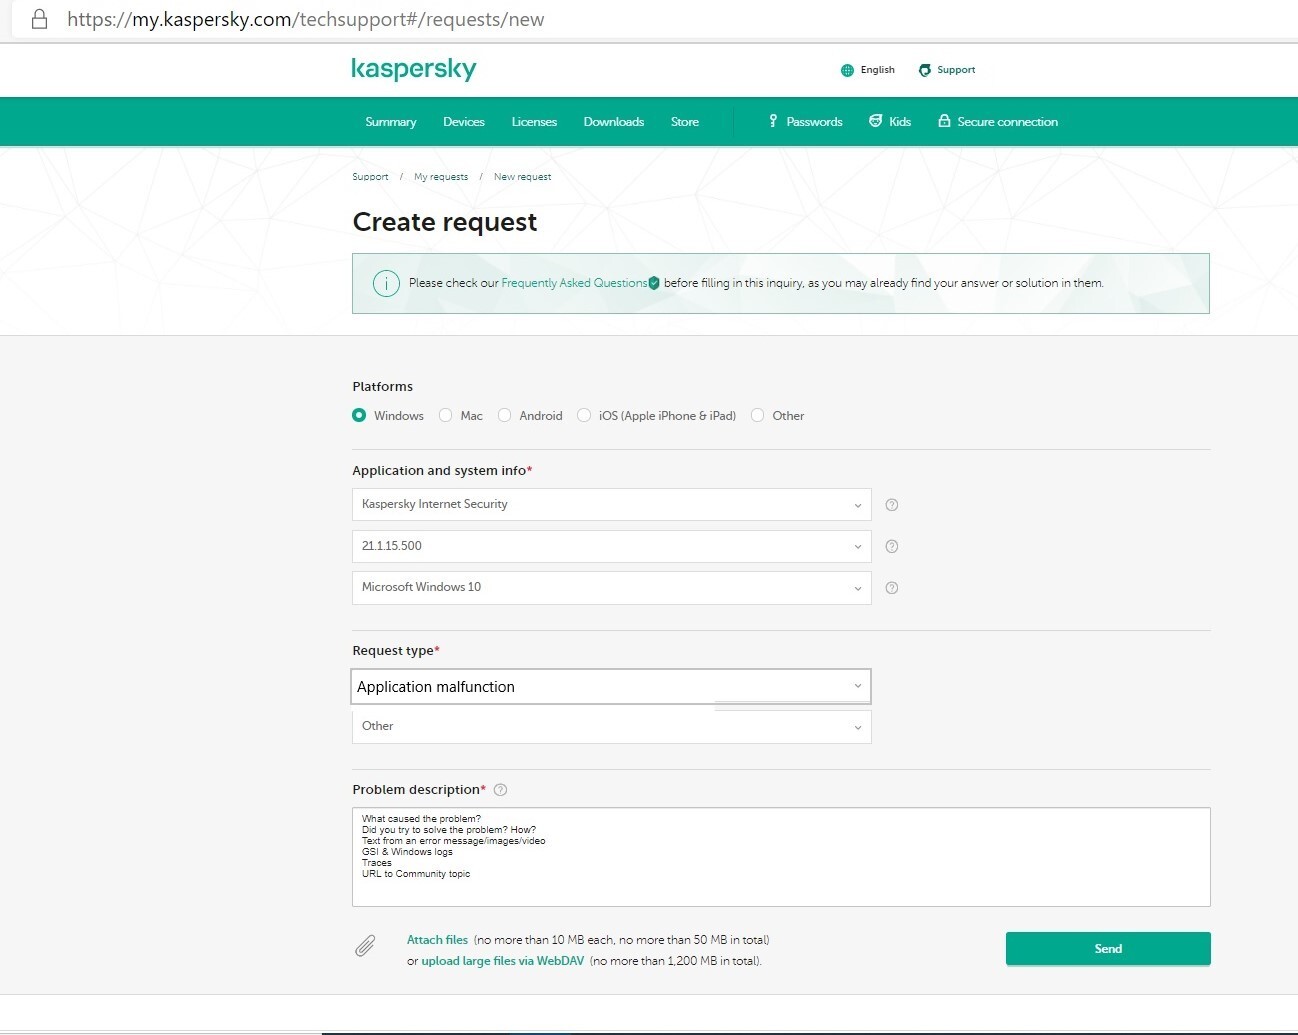Open the Passwords section

[805, 122]
